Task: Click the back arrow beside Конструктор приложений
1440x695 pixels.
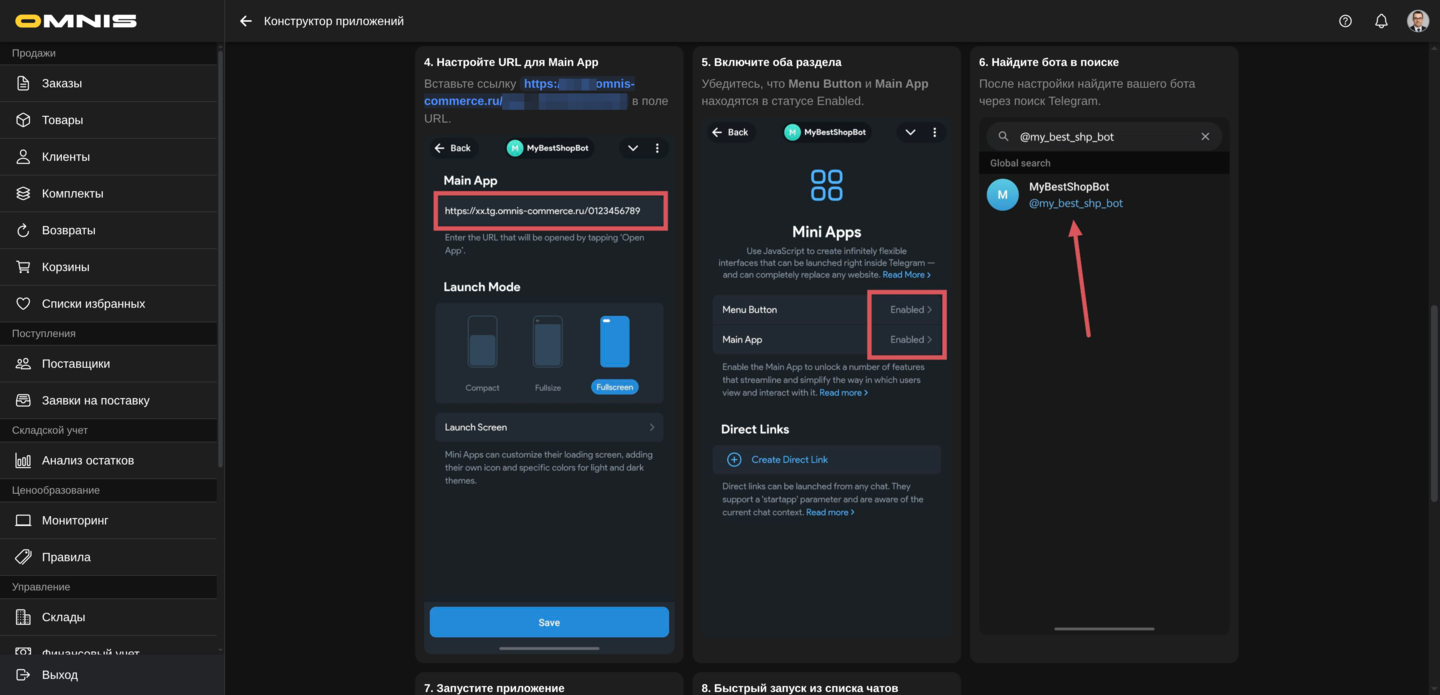Action: [246, 21]
